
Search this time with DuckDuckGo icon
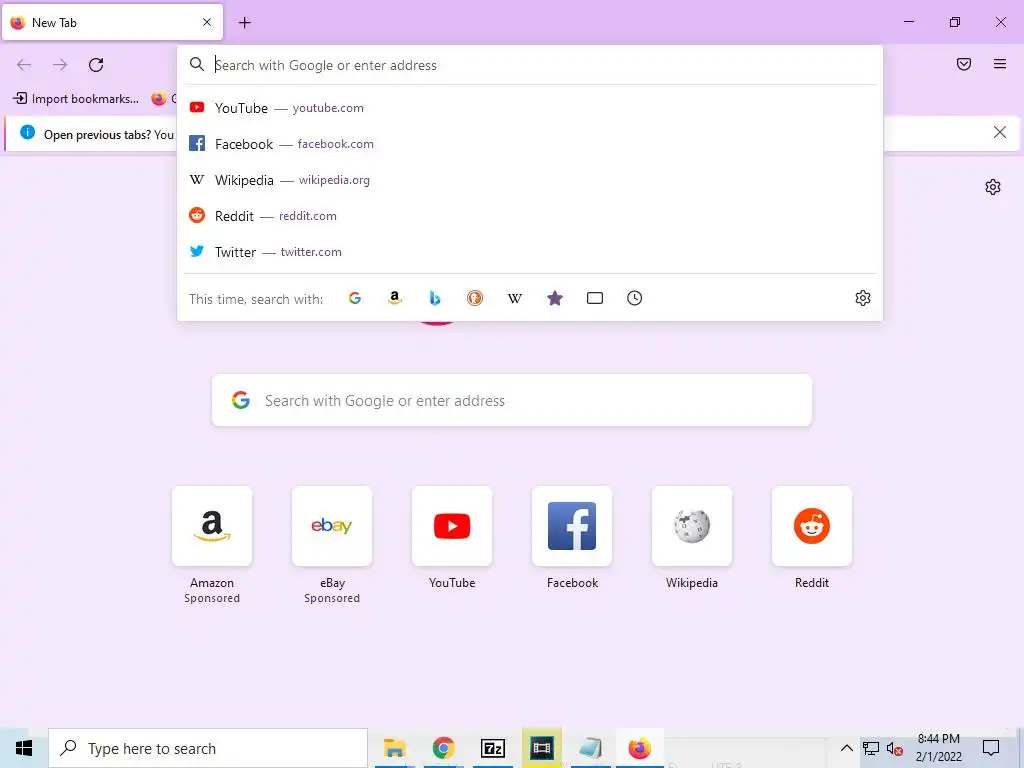475,298
